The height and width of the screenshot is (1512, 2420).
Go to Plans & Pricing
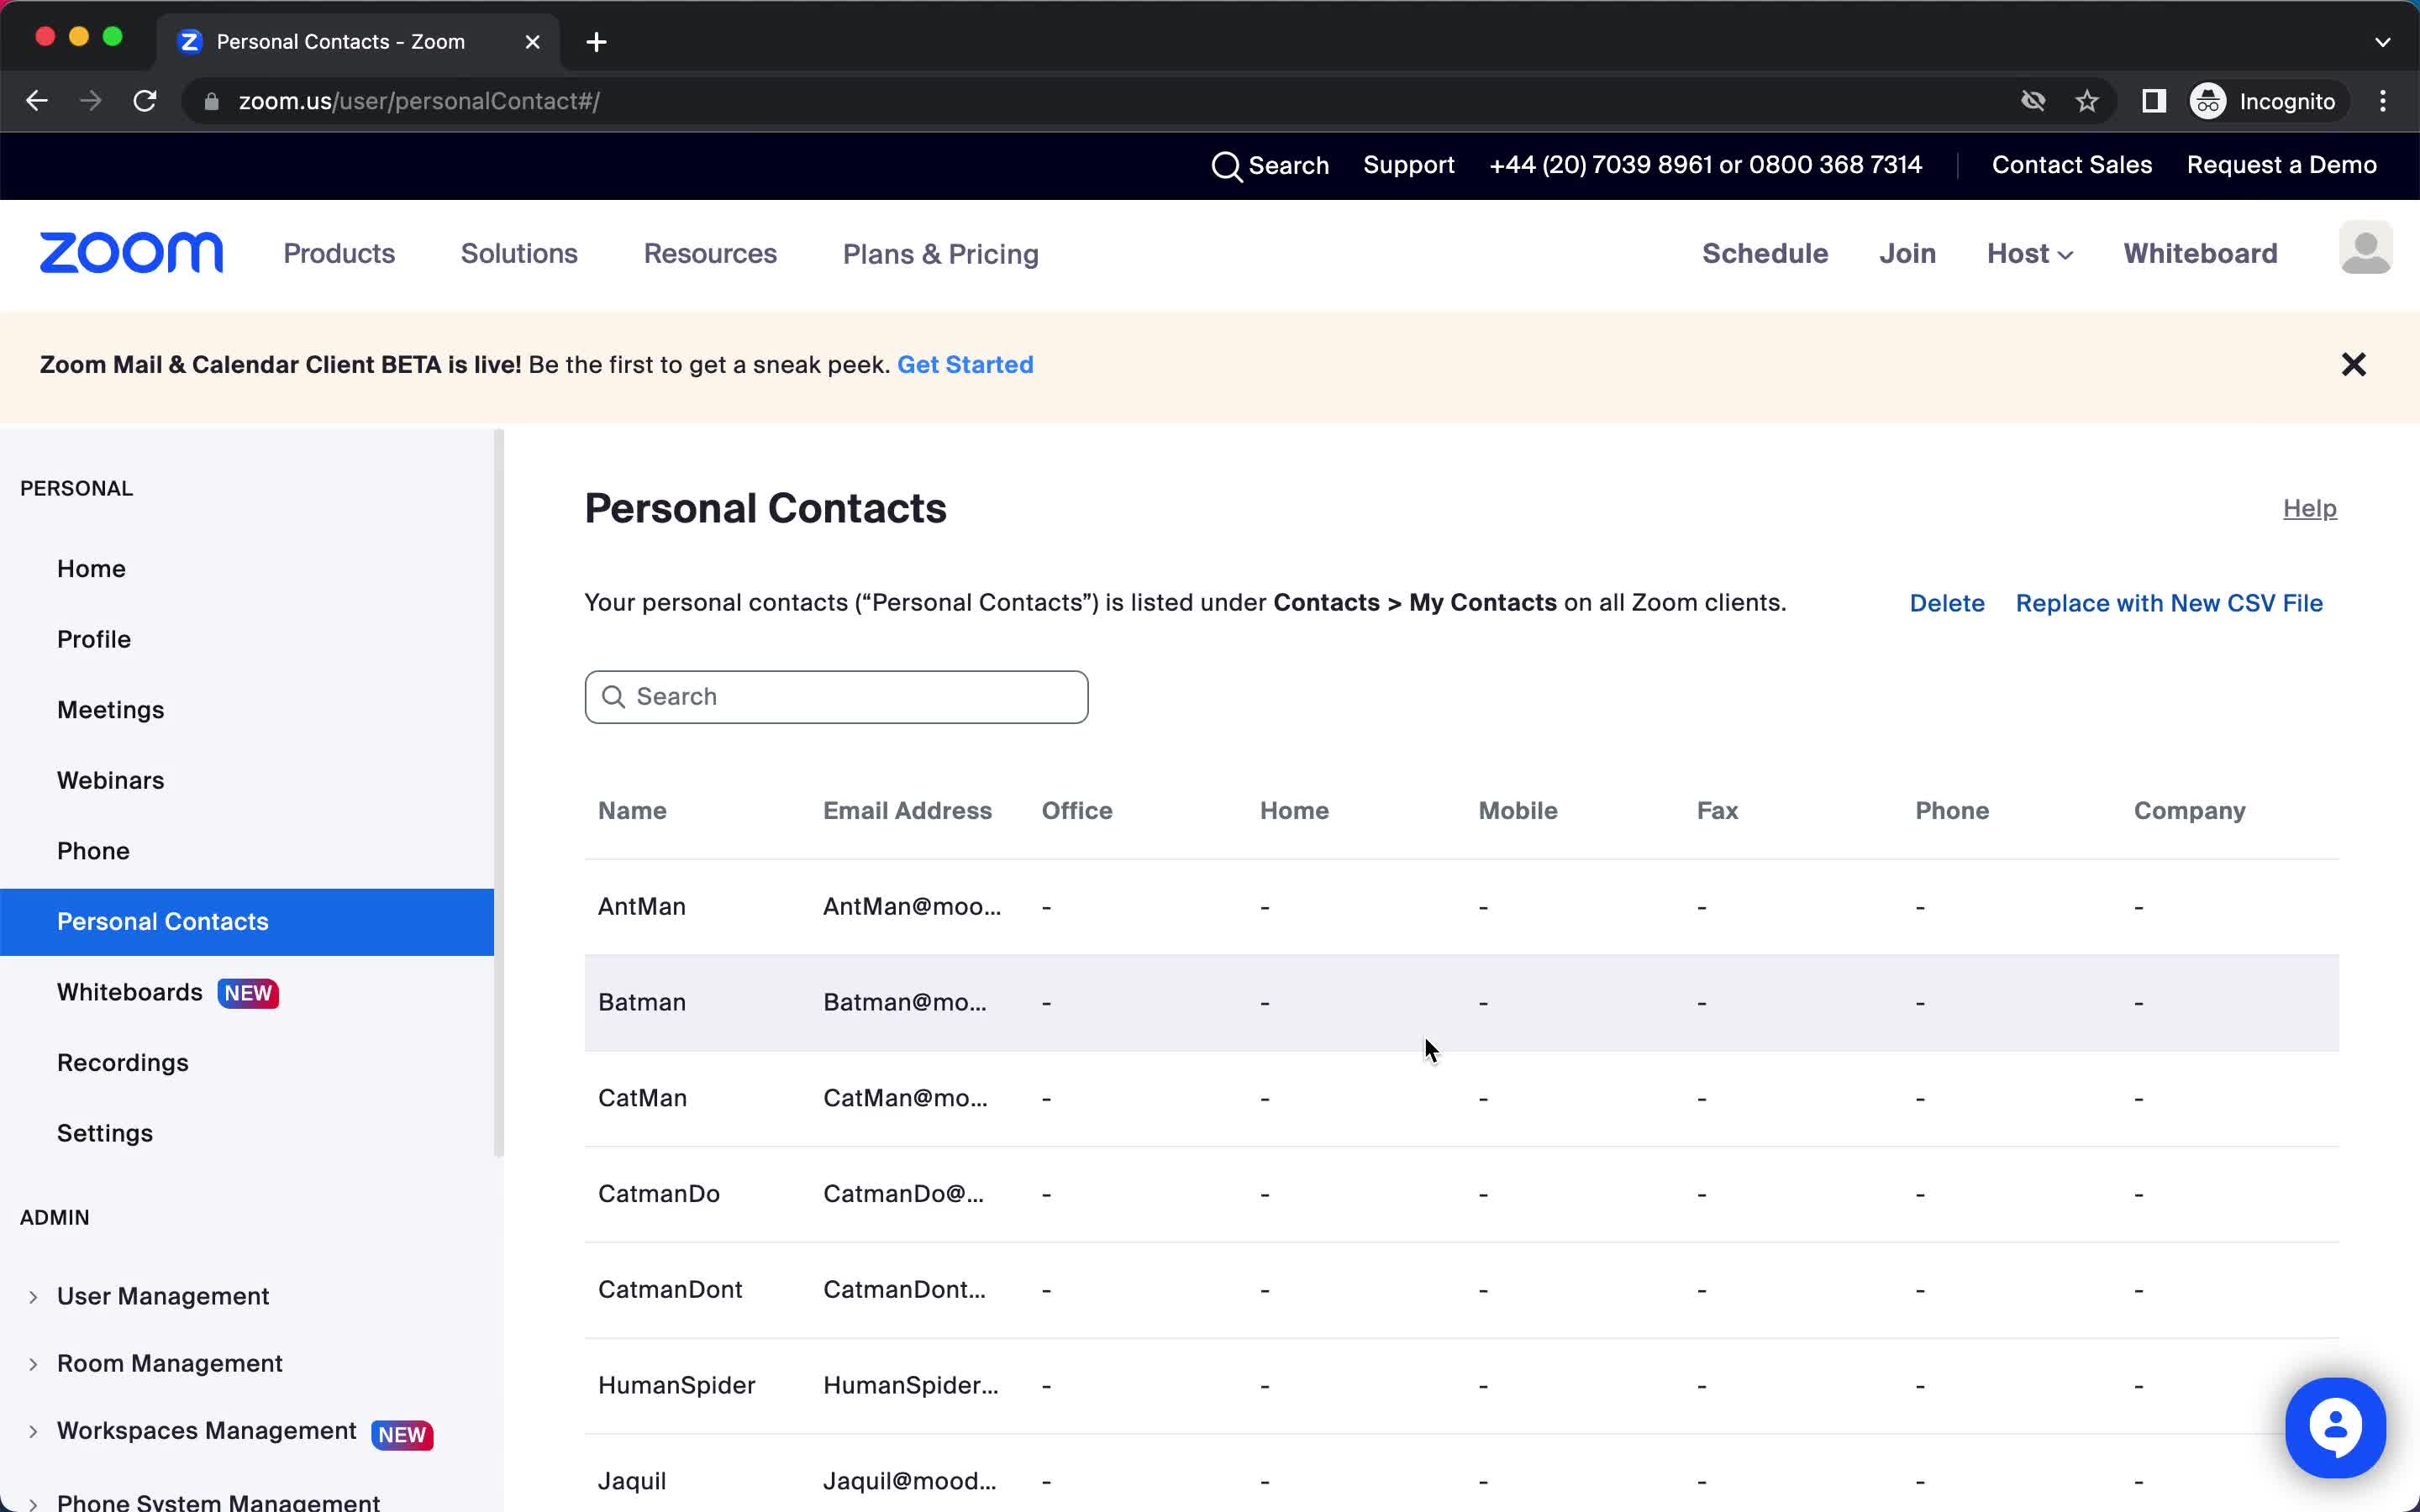[x=940, y=254]
